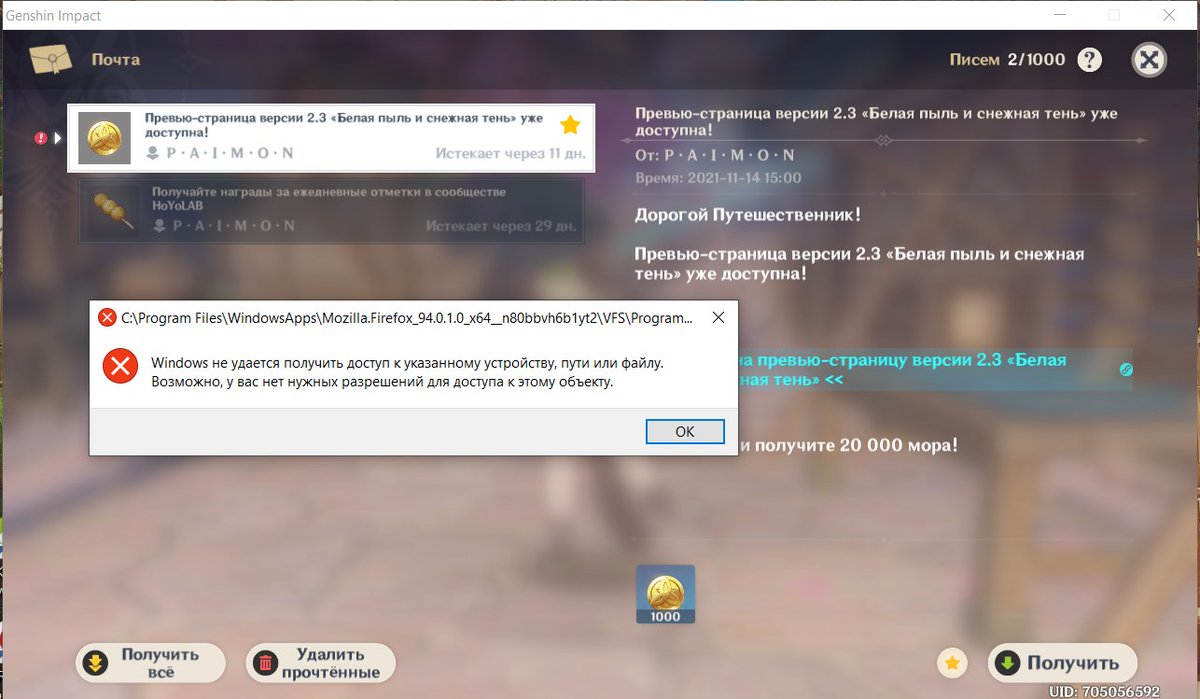Screen dimensions: 1200x699
Task: Click the red exclamation unread marker
Action: [x=41, y=138]
